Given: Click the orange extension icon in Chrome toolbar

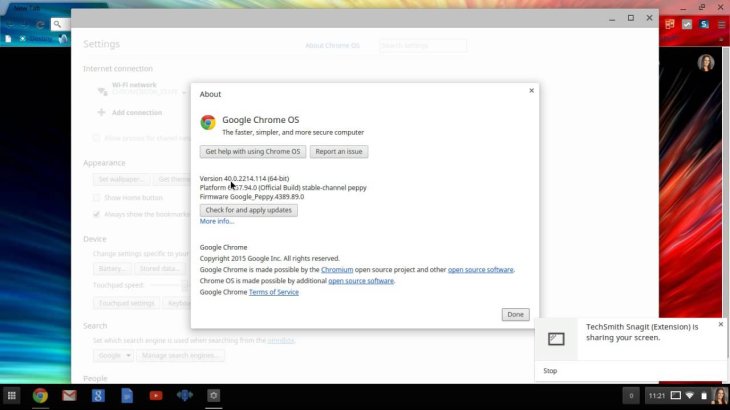Looking at the screenshot, I should point(669,24).
